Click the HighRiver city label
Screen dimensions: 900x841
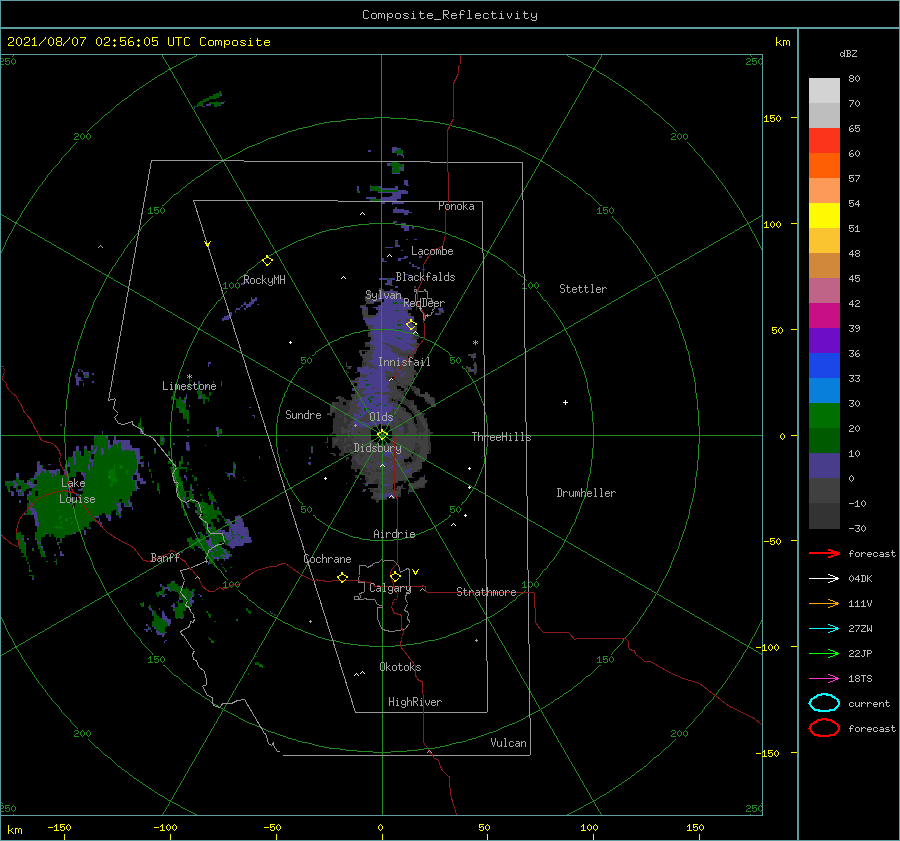click(415, 702)
